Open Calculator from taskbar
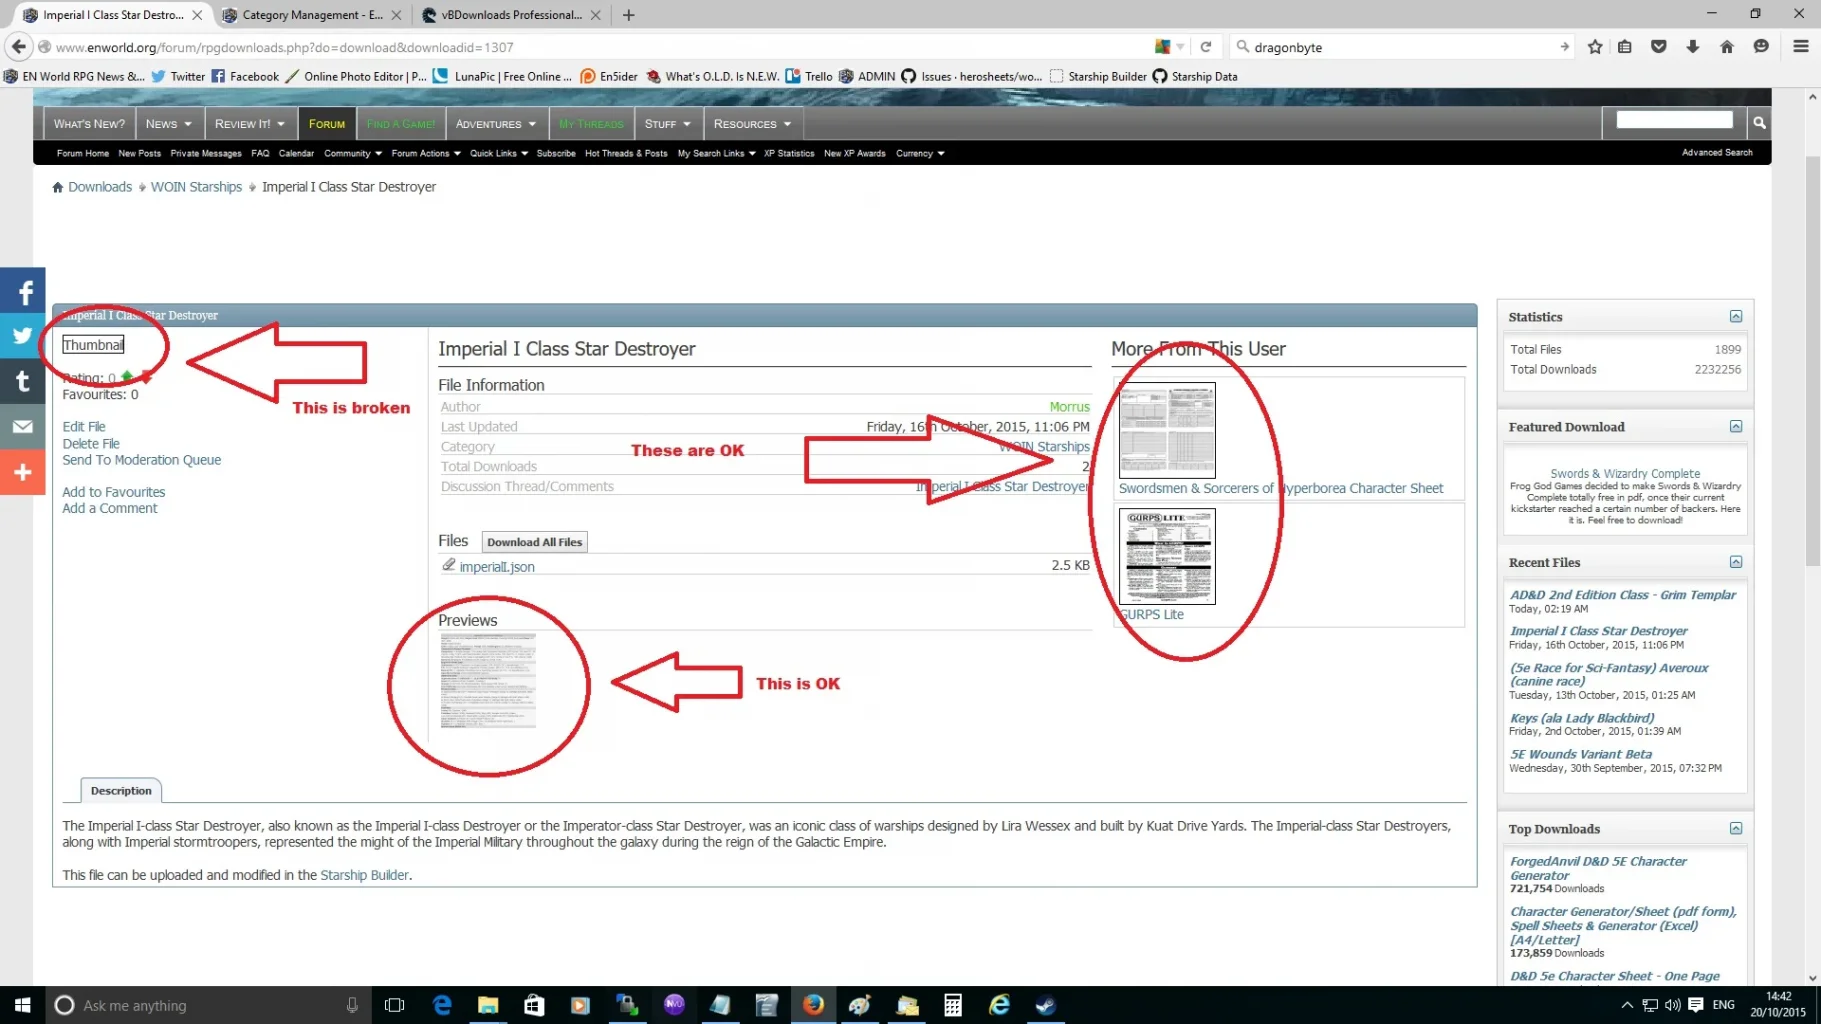This screenshot has width=1821, height=1024. coord(953,1005)
